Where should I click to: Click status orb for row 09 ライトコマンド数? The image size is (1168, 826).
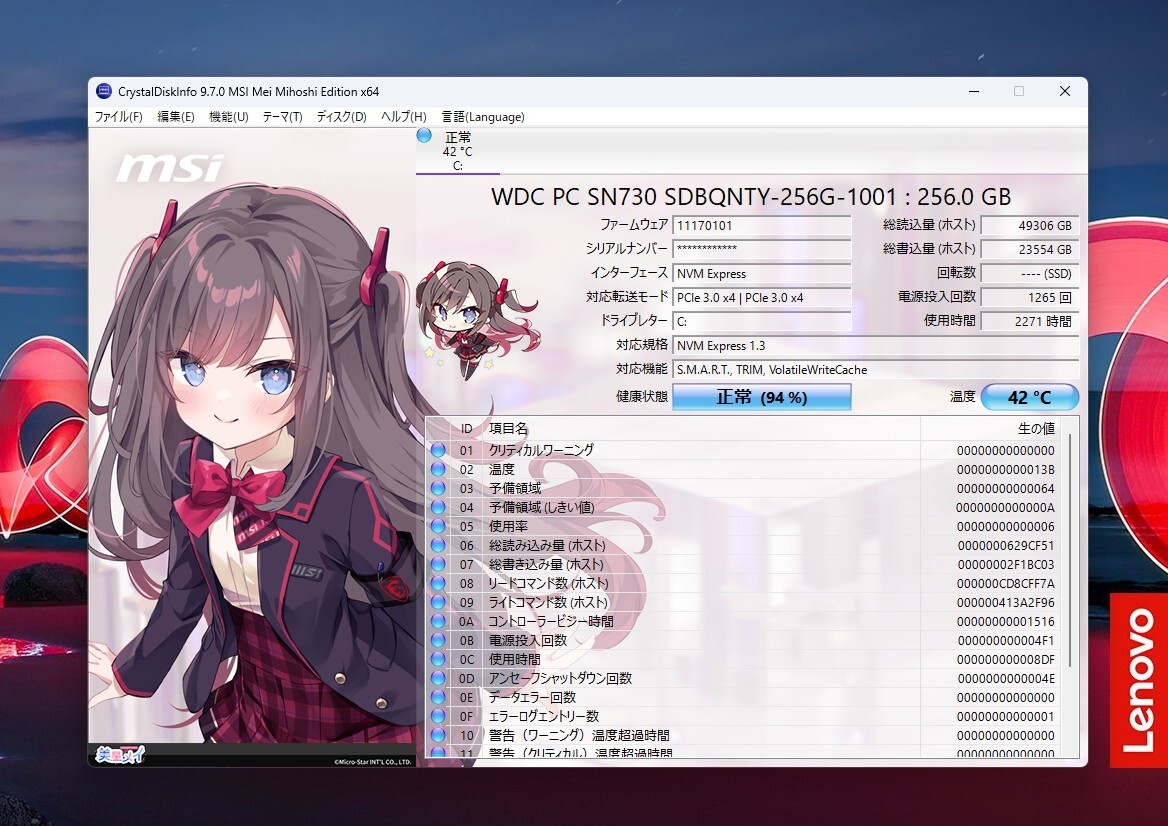click(x=438, y=602)
